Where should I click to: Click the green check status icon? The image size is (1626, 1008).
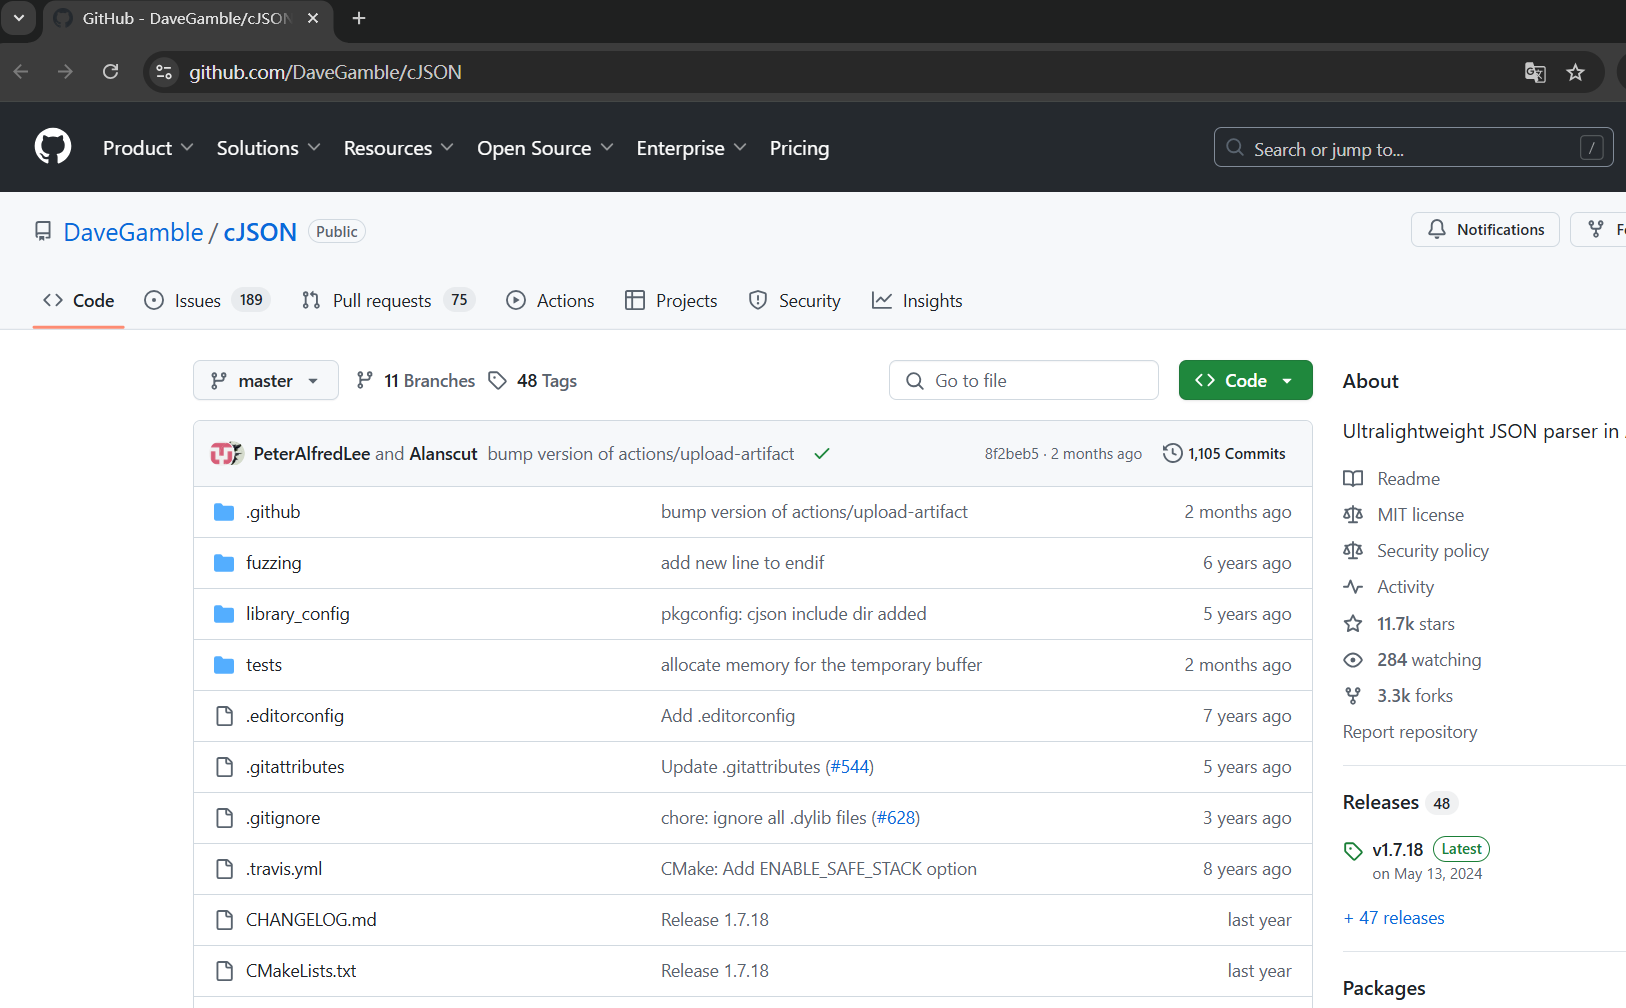click(x=822, y=454)
